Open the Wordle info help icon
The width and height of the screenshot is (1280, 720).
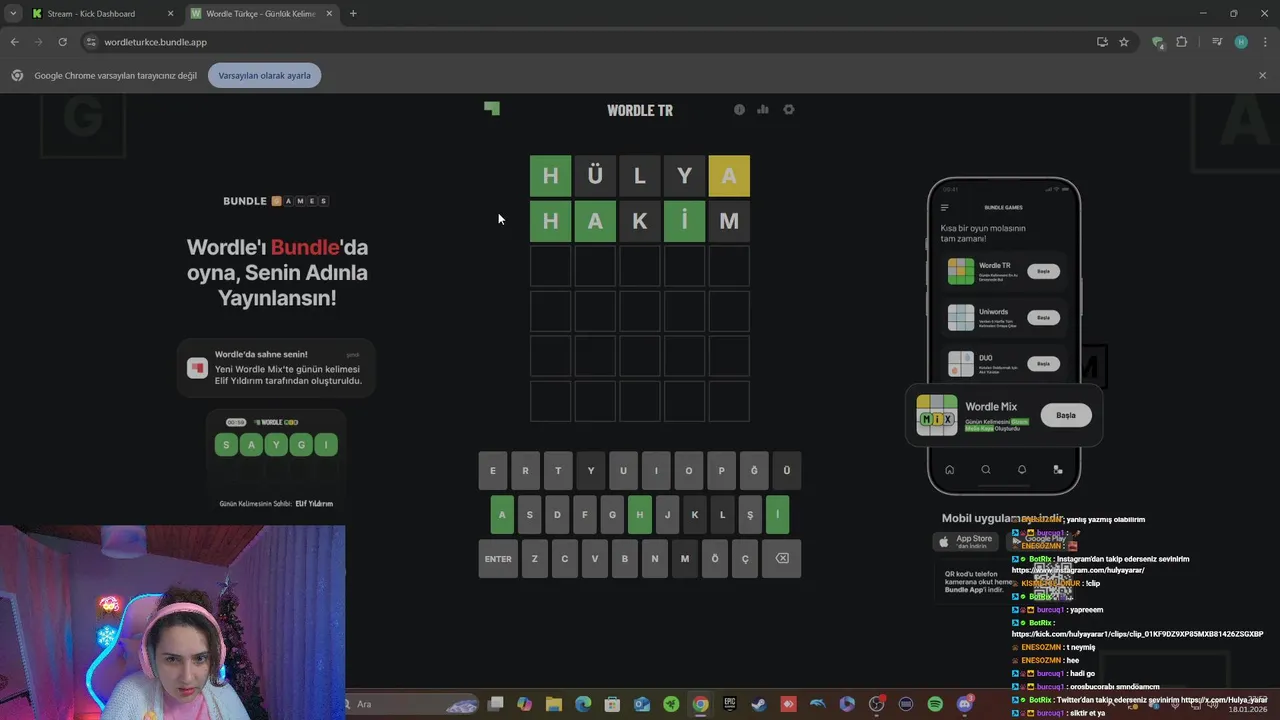(x=739, y=110)
